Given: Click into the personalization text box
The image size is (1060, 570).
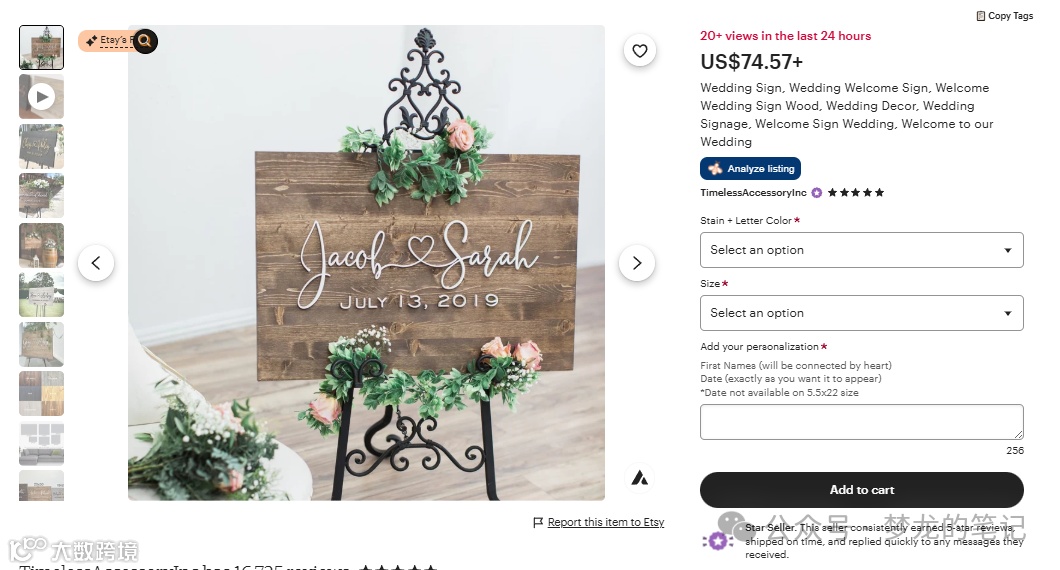Looking at the screenshot, I should point(861,422).
